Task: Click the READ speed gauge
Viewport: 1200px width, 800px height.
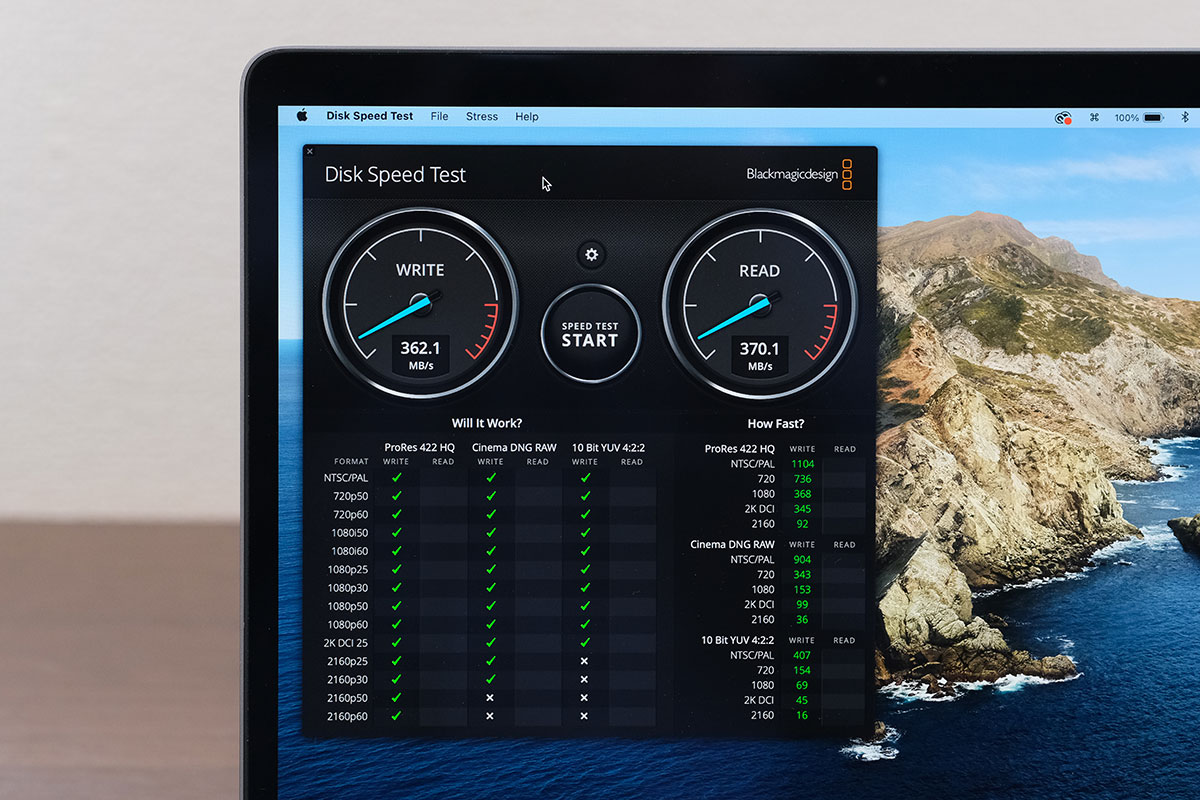Action: [x=760, y=303]
